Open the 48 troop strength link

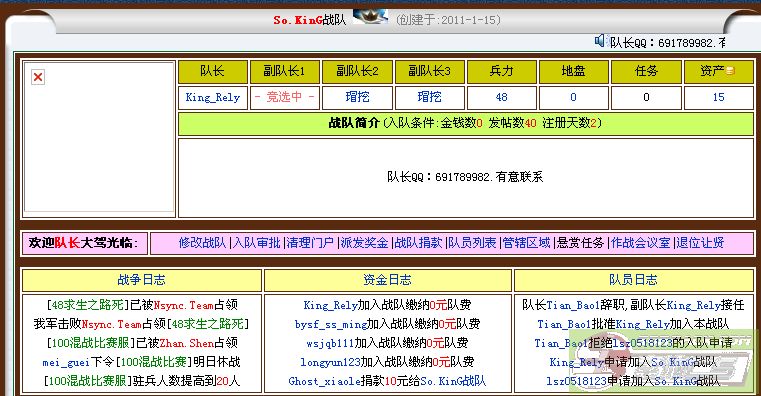pyautogui.click(x=501, y=98)
